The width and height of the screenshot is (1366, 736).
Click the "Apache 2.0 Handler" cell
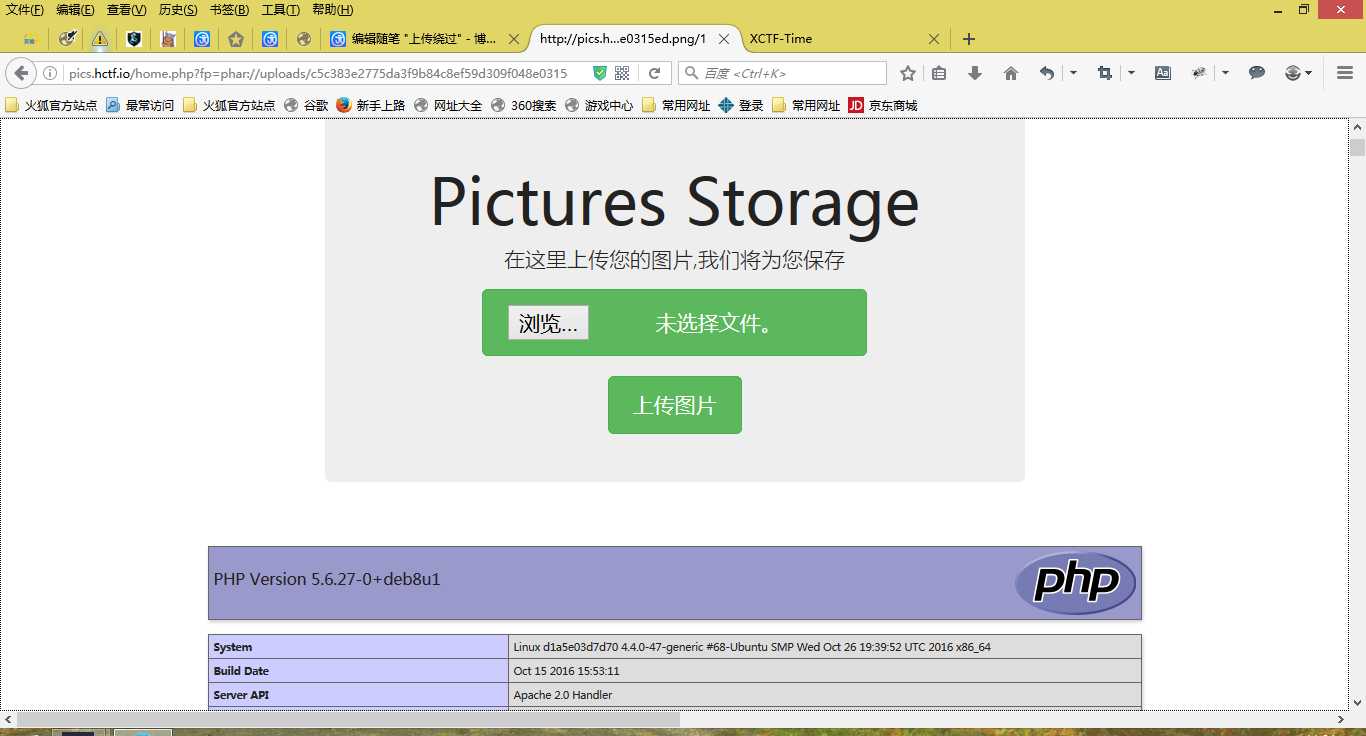click(563, 695)
